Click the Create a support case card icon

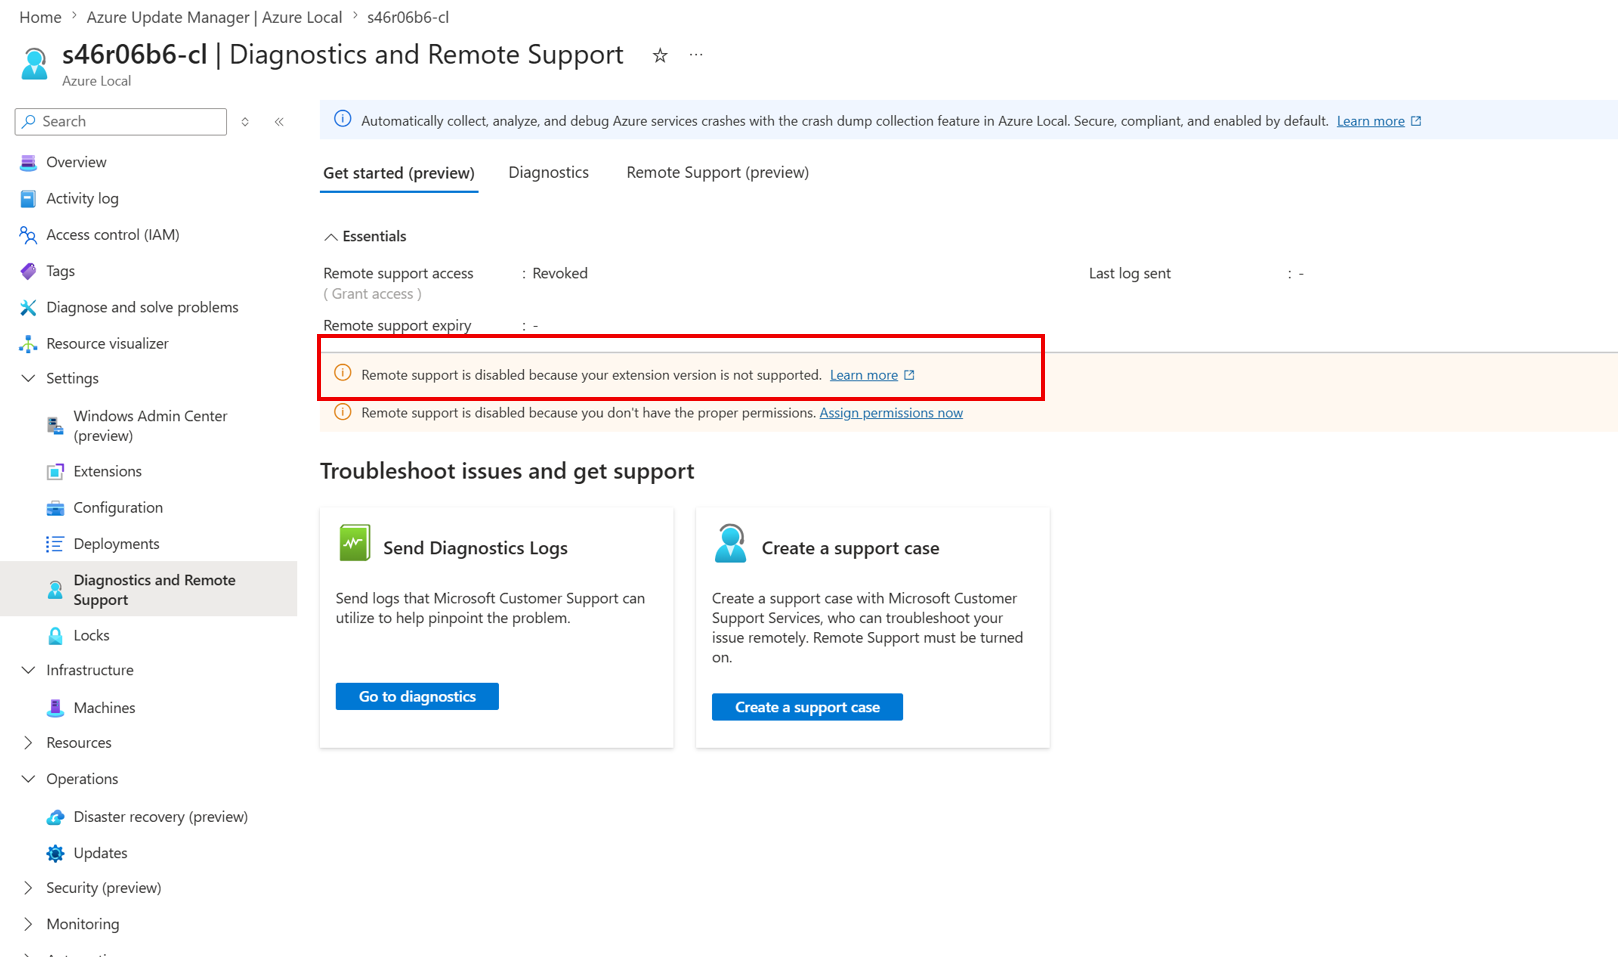click(730, 543)
